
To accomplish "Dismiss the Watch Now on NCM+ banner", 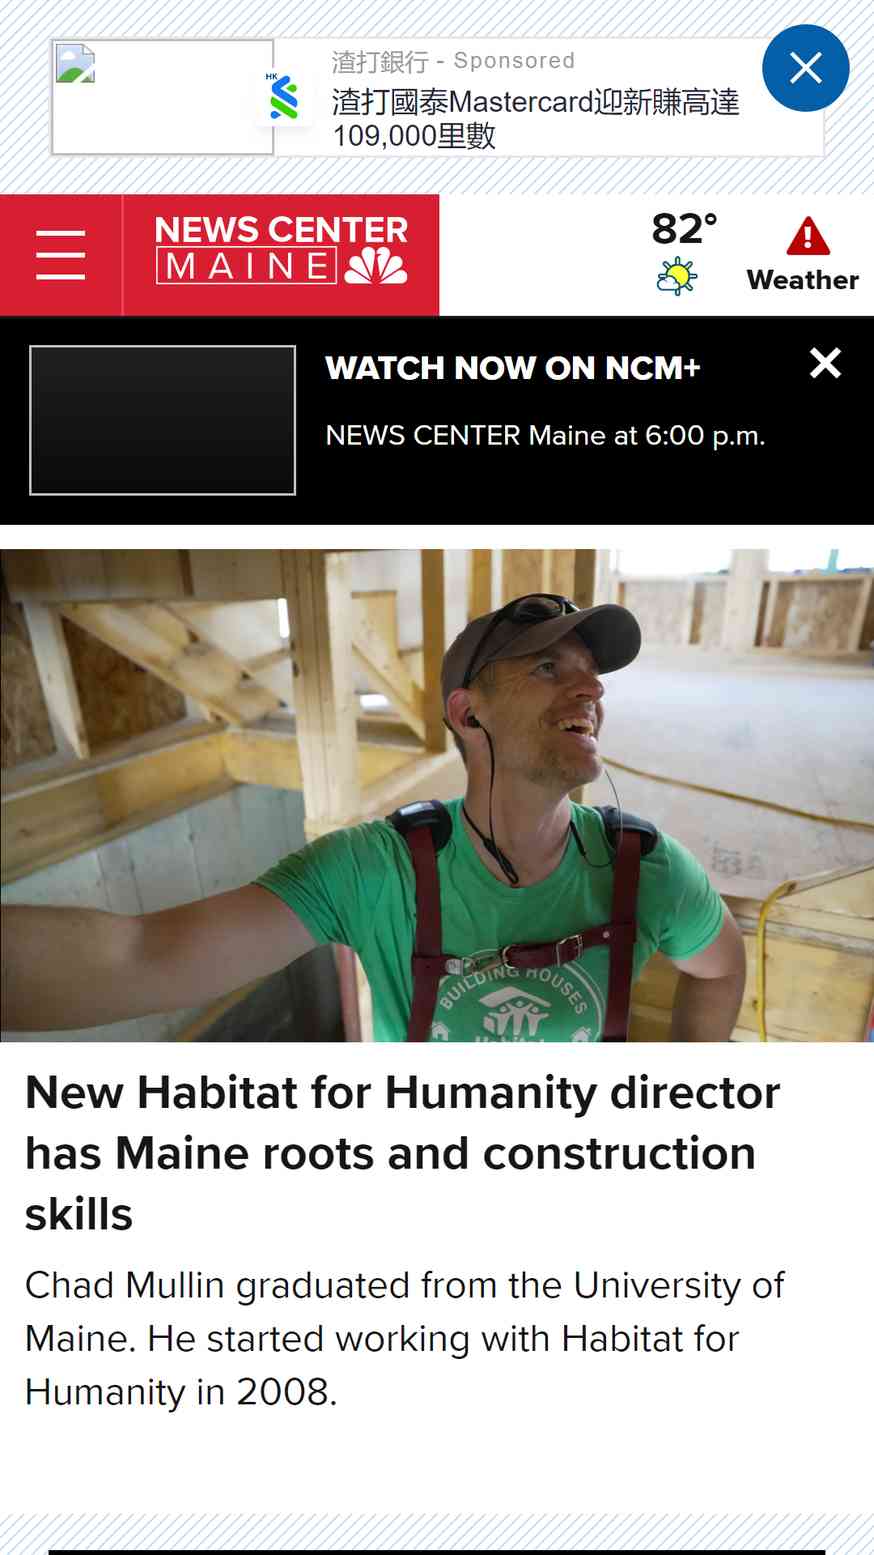I will pyautogui.click(x=825, y=363).
